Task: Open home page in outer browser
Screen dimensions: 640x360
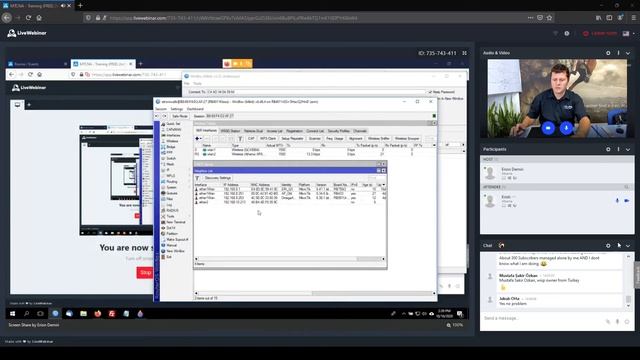Action: [39, 18]
